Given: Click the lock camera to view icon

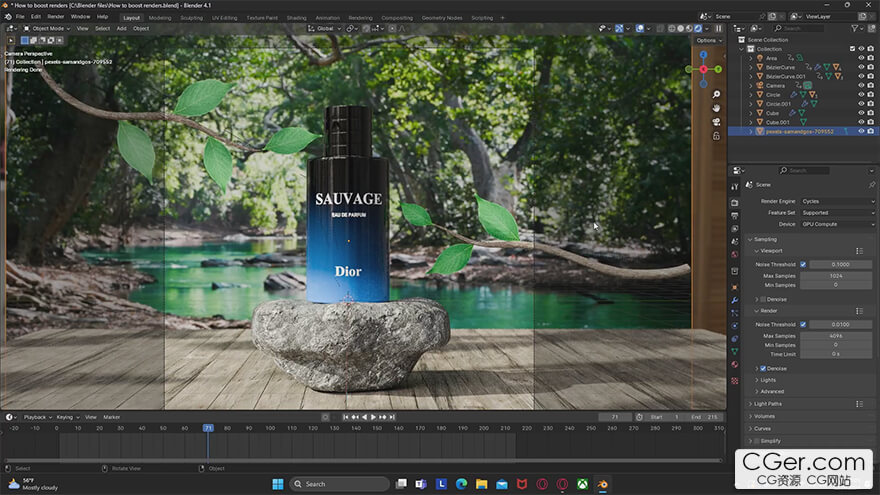Looking at the screenshot, I should [x=716, y=136].
